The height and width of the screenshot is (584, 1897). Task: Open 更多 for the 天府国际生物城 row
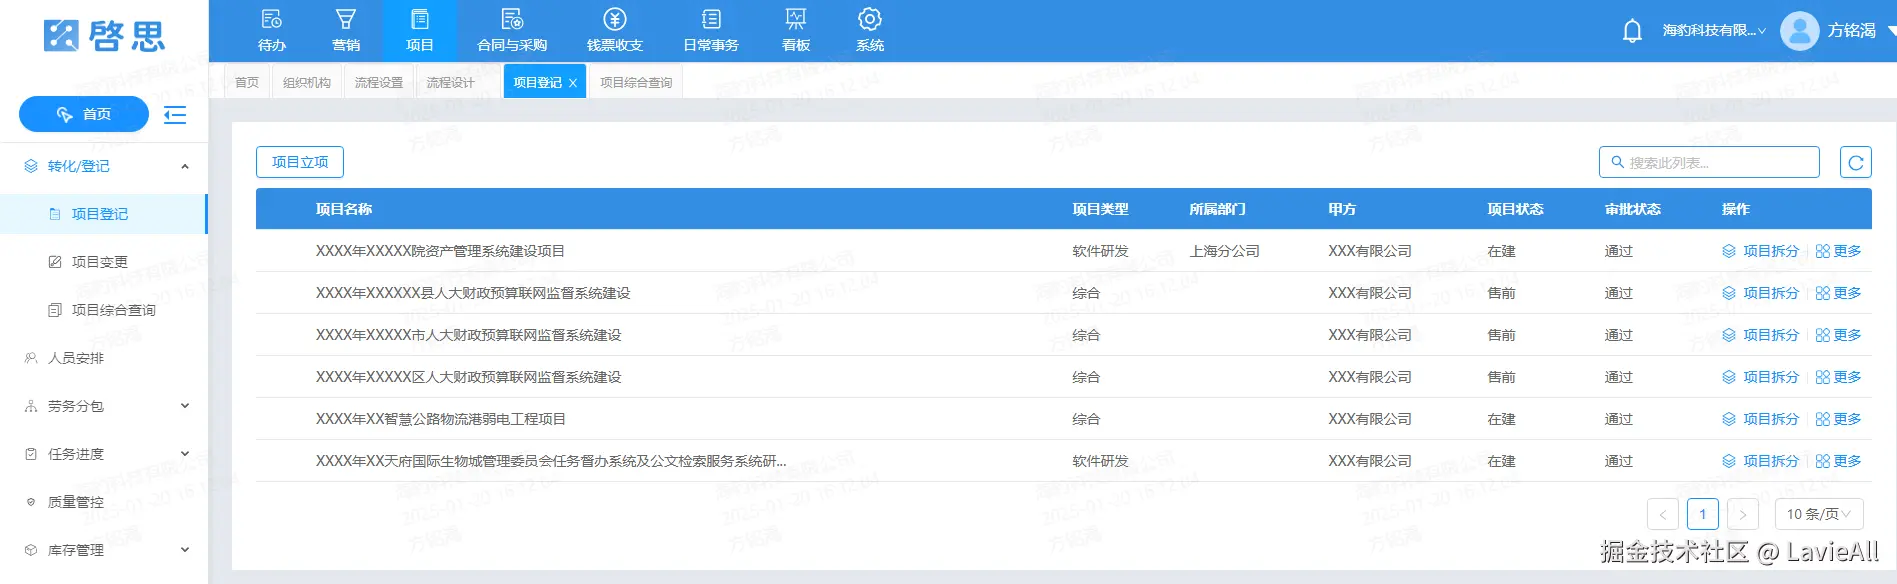tap(1838, 461)
